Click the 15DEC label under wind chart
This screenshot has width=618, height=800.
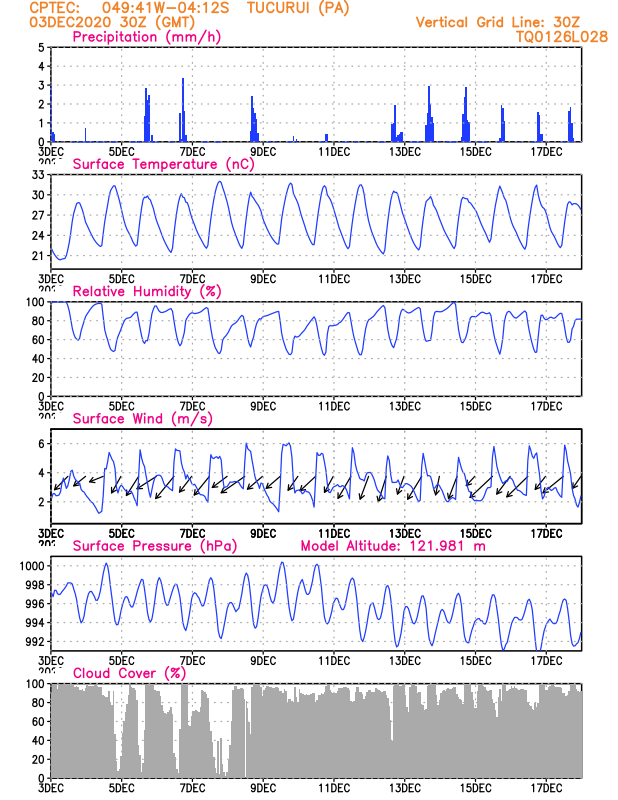(x=476, y=534)
